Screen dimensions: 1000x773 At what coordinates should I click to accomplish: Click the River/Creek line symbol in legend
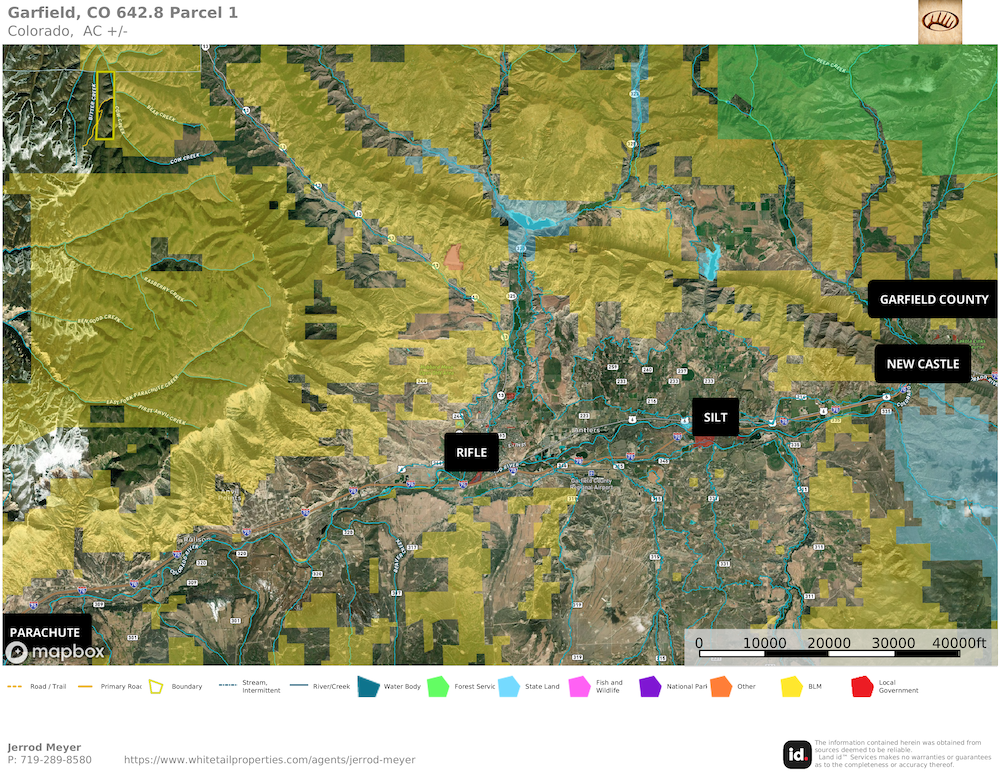299,687
